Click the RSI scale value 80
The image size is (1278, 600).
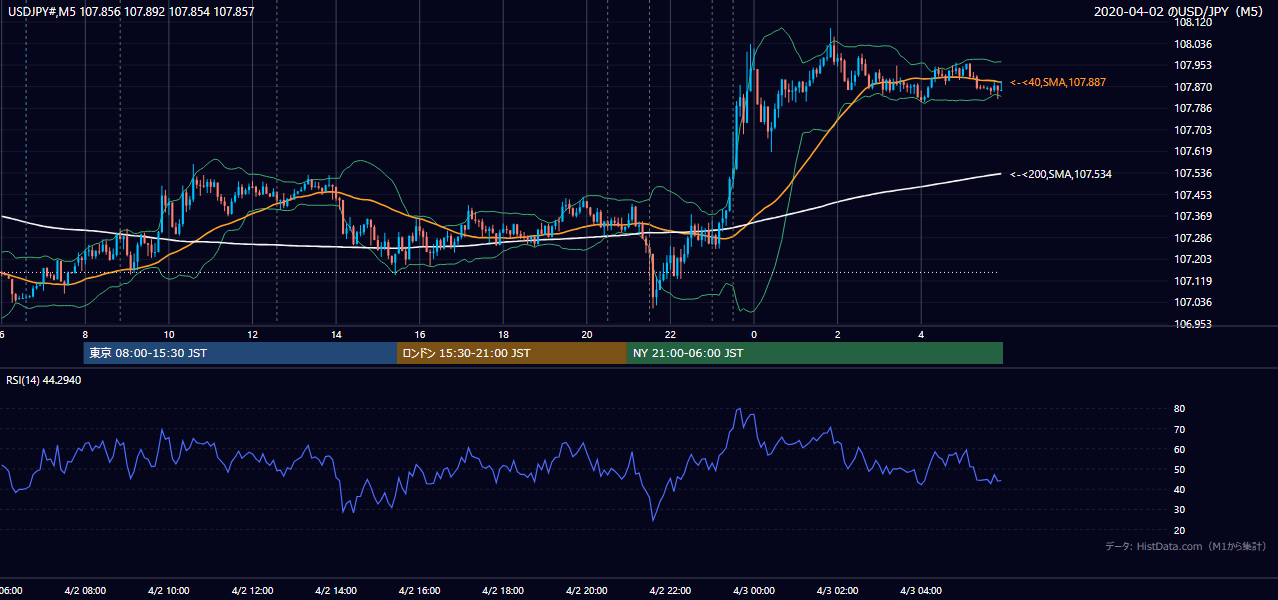pos(1180,409)
